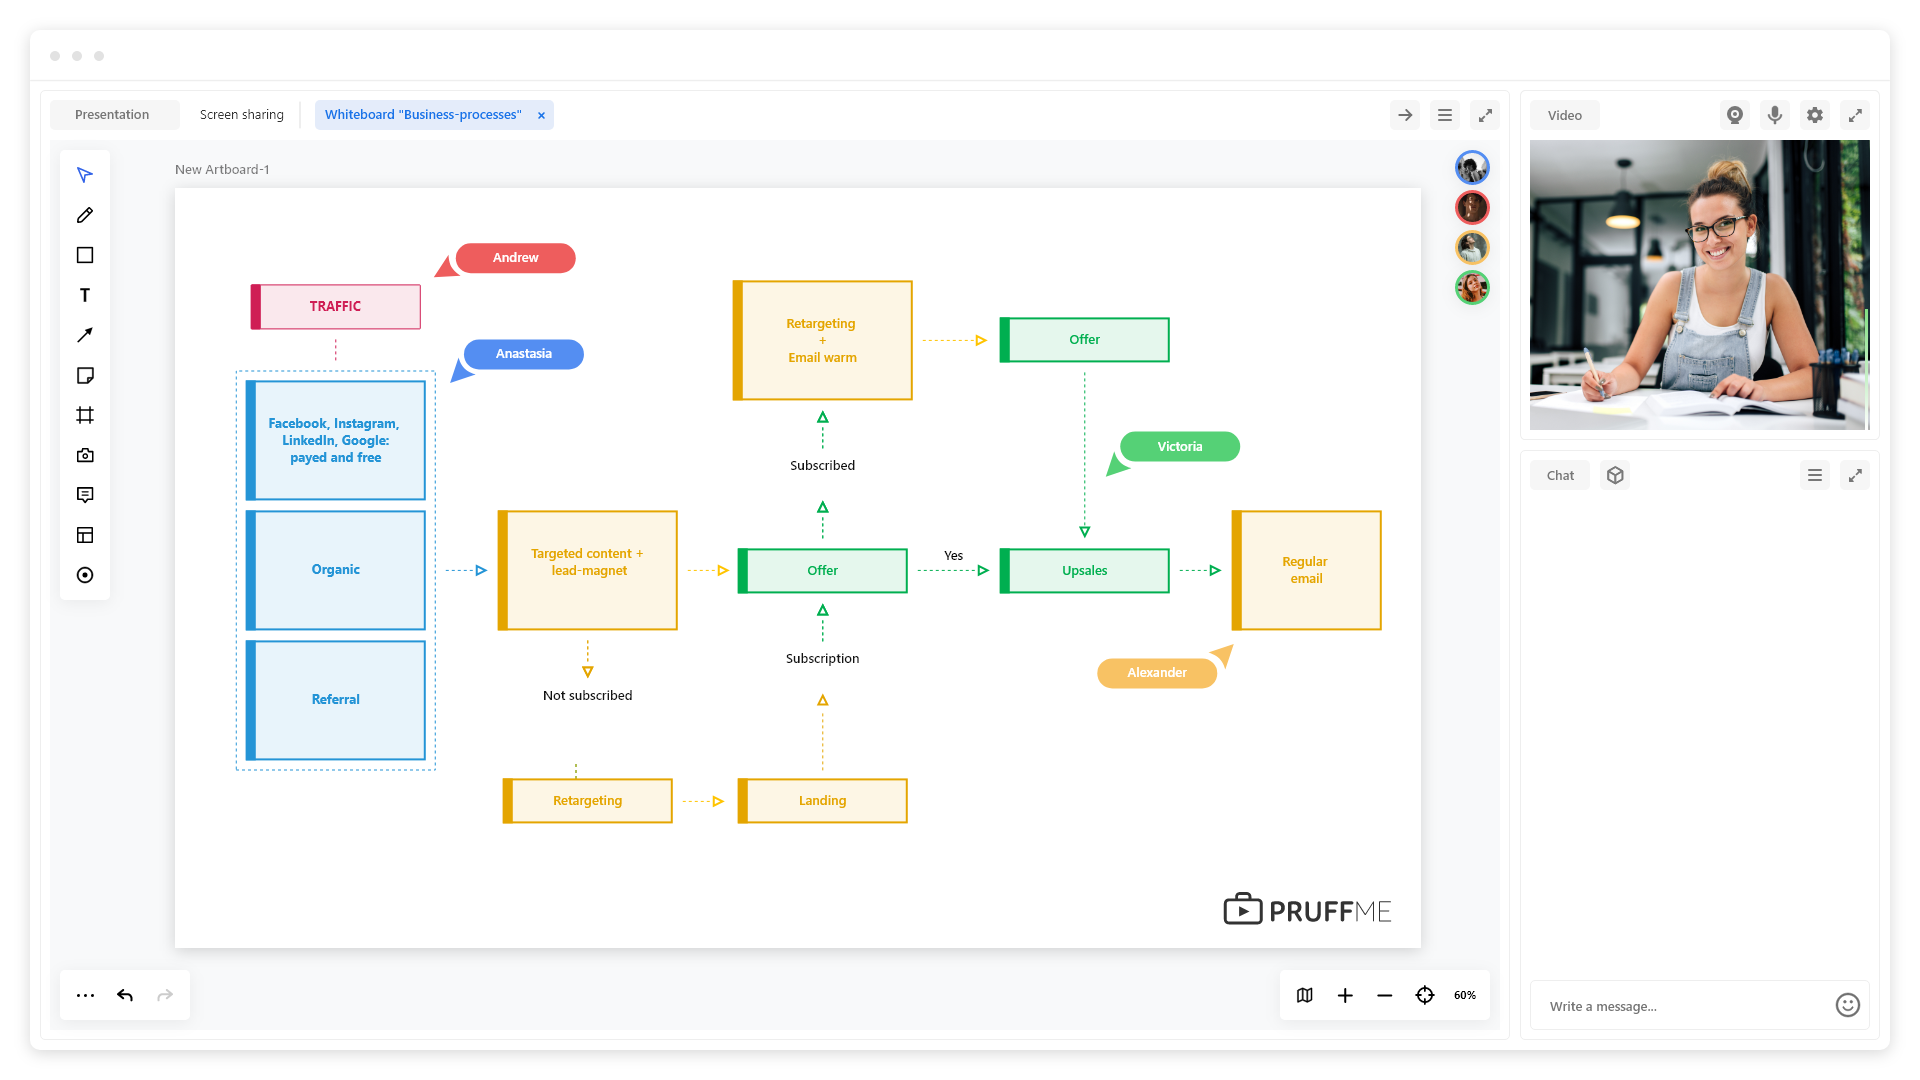Screen dimensions: 1920x1080
Task: Click the comment tool icon
Action: coord(85,495)
